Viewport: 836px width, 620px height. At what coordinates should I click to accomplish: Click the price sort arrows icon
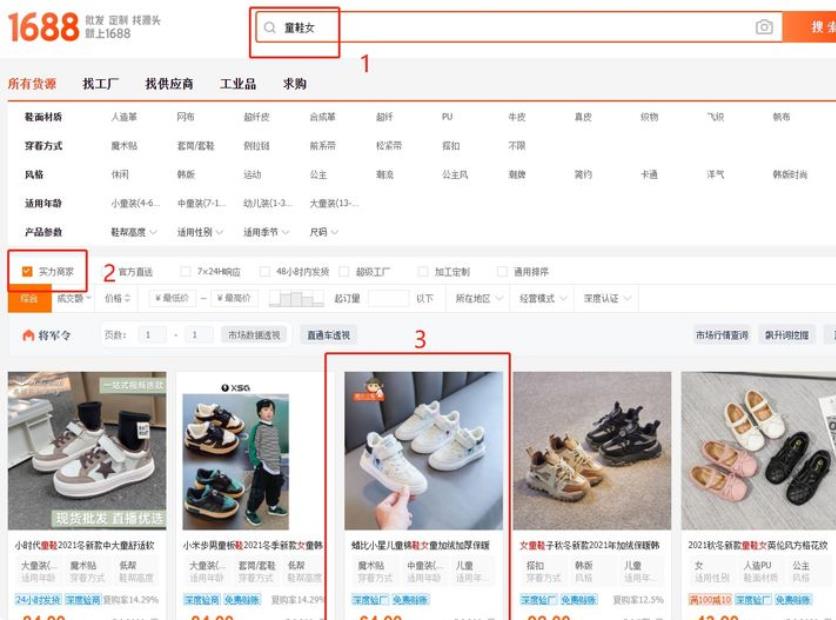(x=128, y=298)
